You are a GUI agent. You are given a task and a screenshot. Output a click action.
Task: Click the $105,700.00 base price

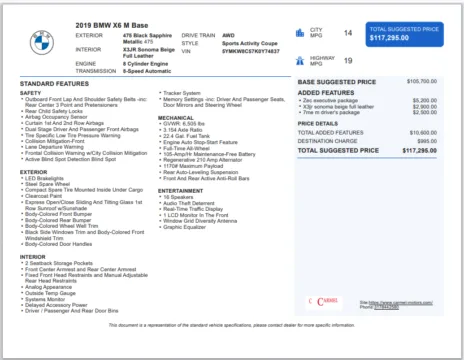click(x=422, y=81)
